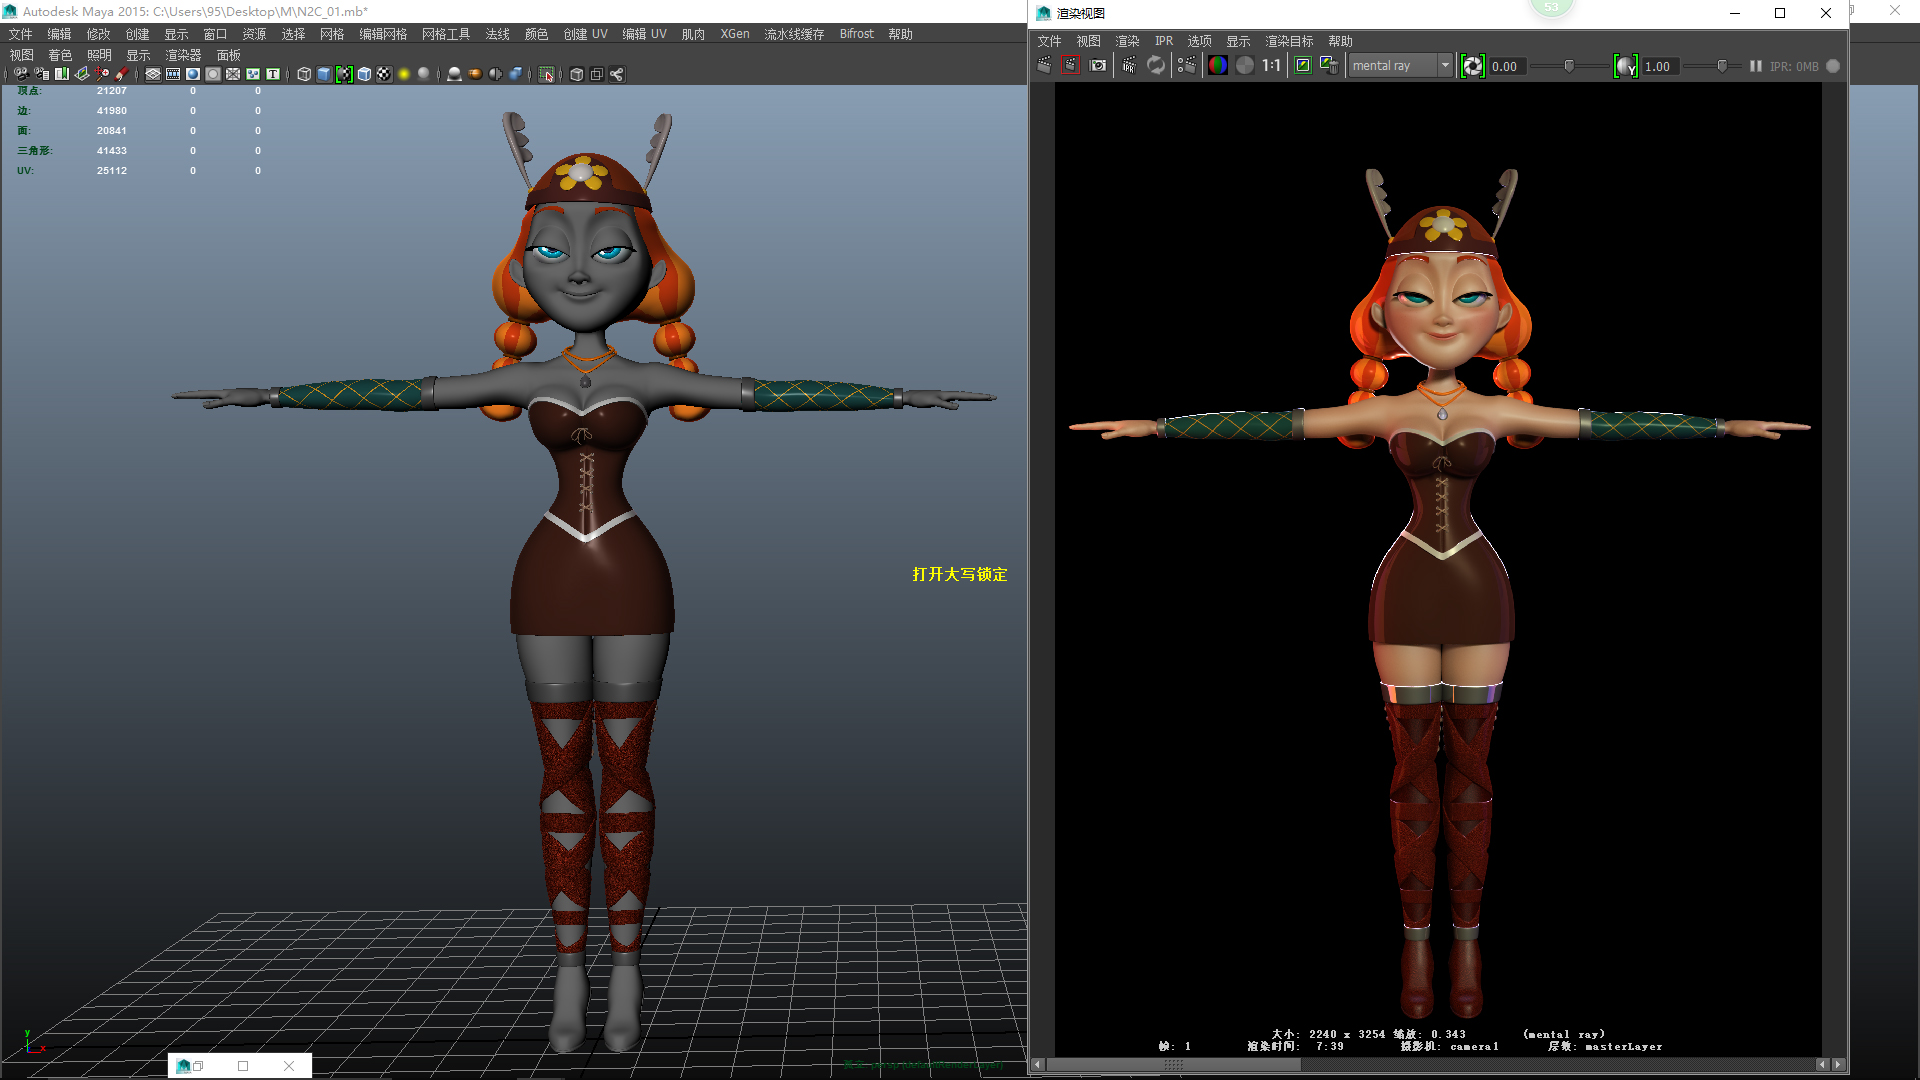
Task: Open the mental ray renderer dropdown
Action: (x=1401, y=66)
